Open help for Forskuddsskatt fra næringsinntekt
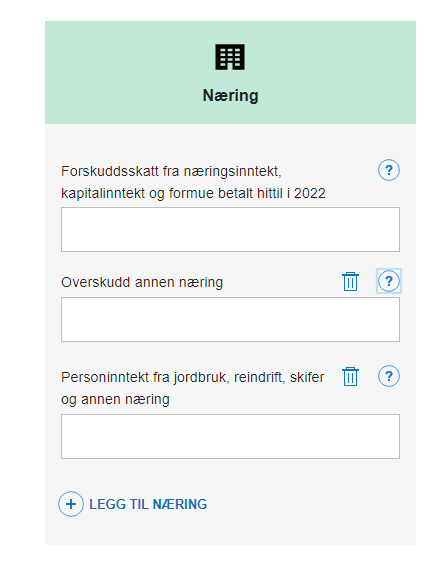Viewport: 436px width, 573px height. click(388, 170)
